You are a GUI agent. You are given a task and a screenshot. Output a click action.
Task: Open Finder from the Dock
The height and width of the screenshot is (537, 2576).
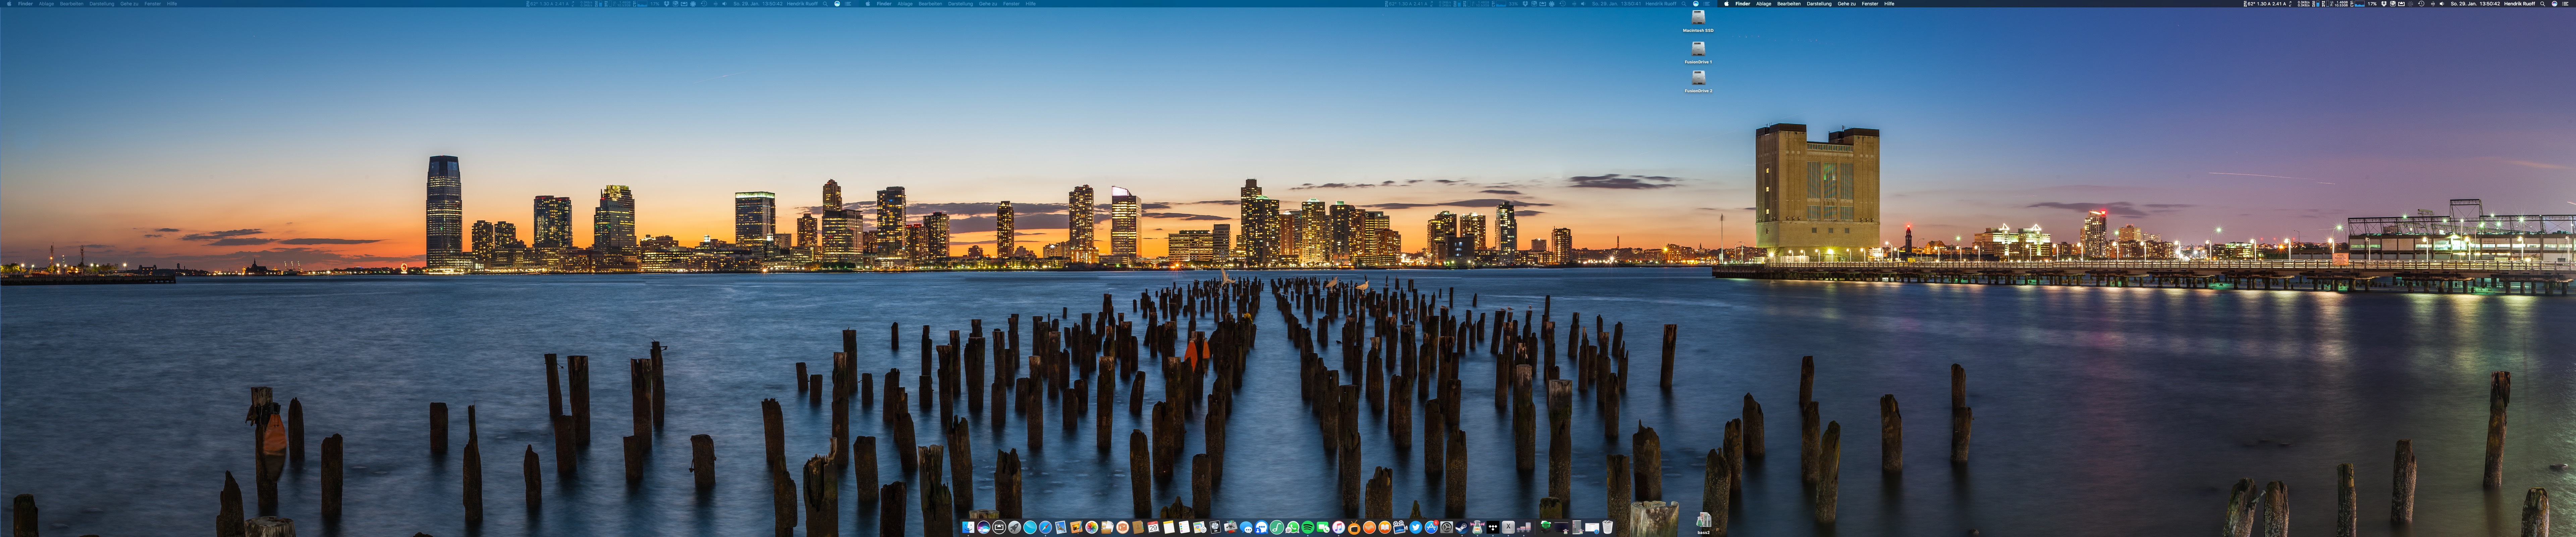[968, 527]
